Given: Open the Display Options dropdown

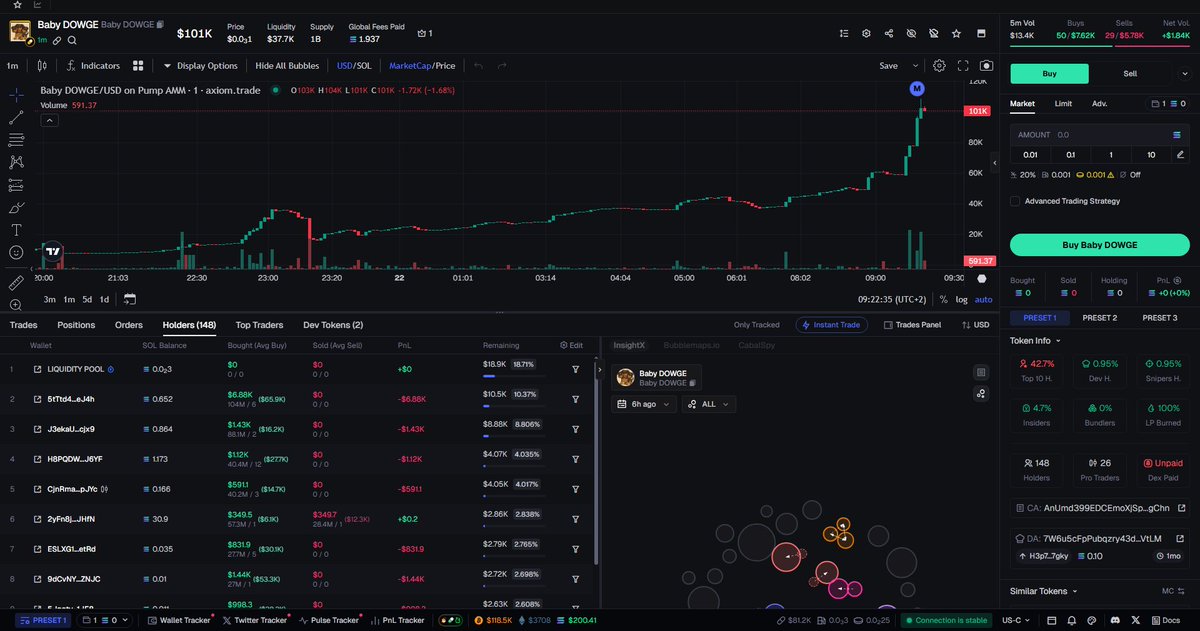Looking at the screenshot, I should pyautogui.click(x=201, y=66).
